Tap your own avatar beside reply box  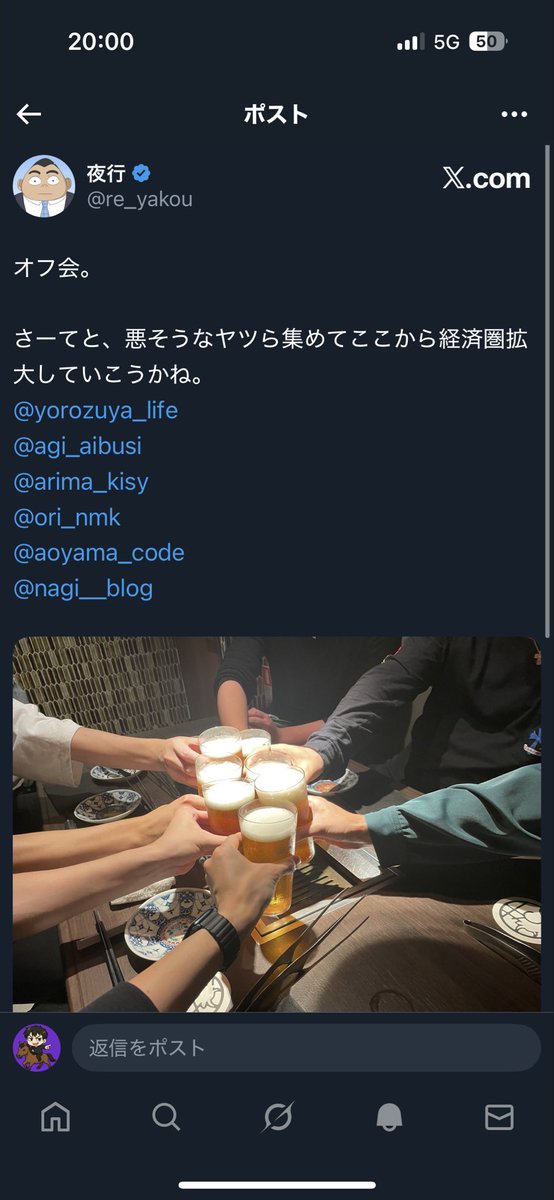point(37,1048)
